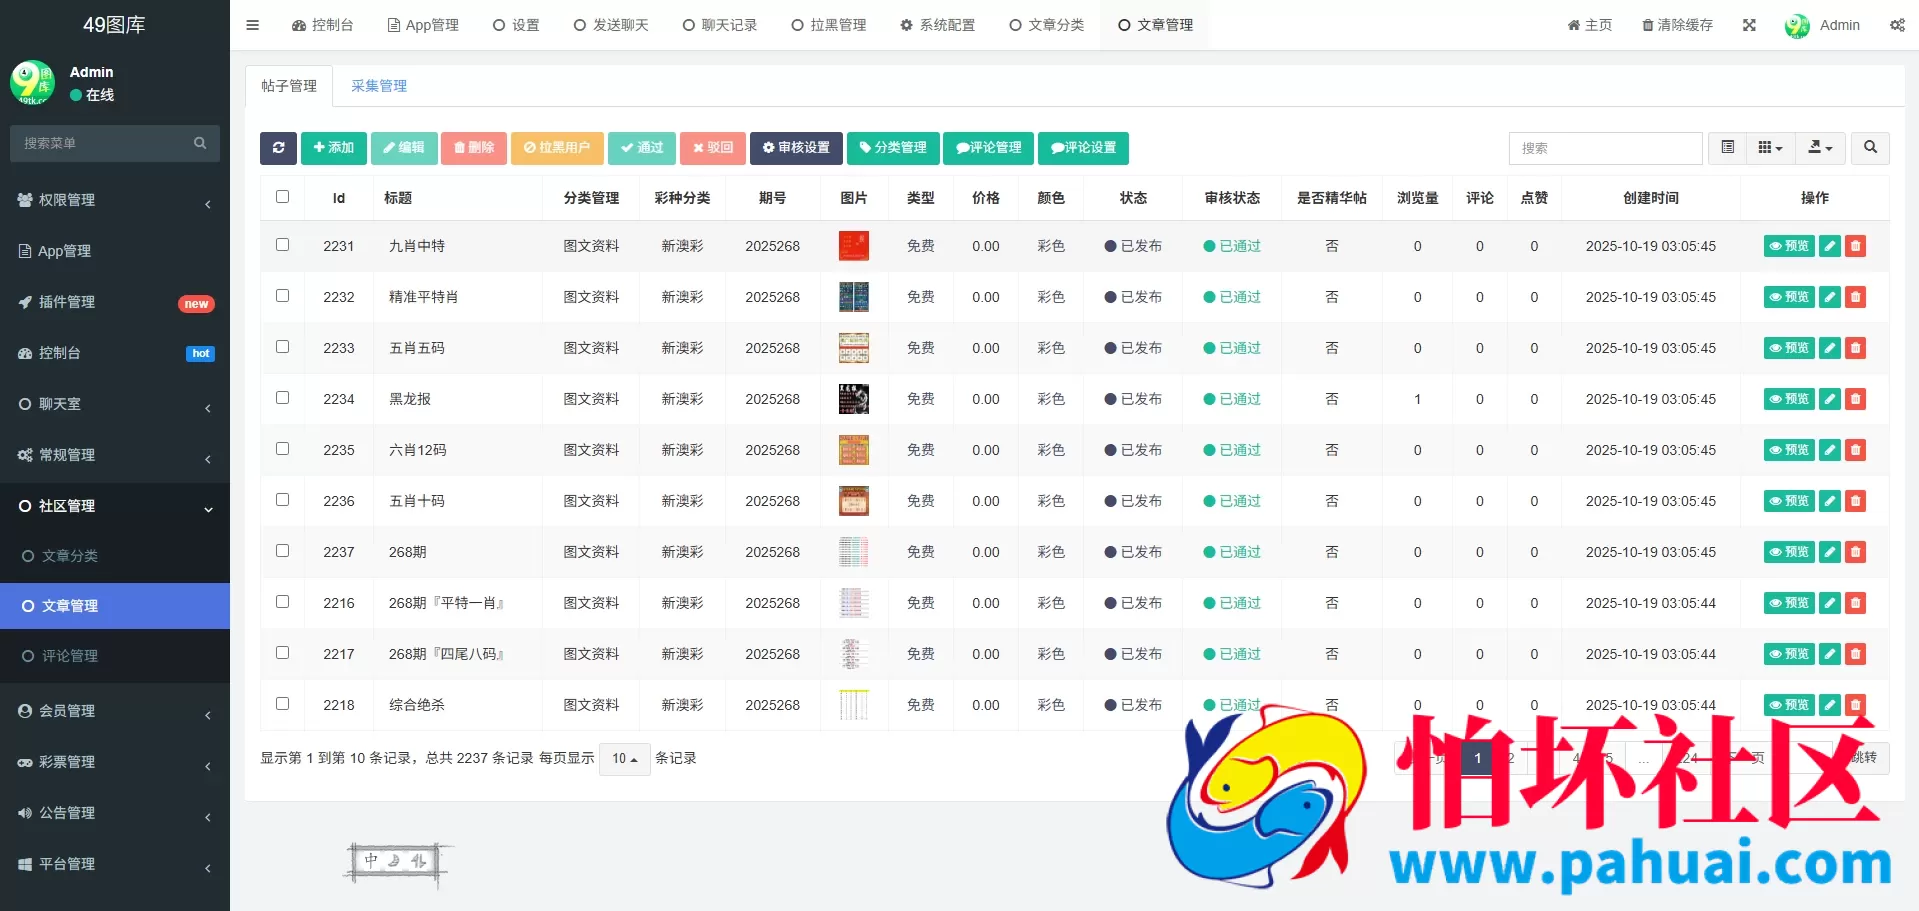Open the export/download icon near search
1919x911 pixels.
pyautogui.click(x=1819, y=148)
